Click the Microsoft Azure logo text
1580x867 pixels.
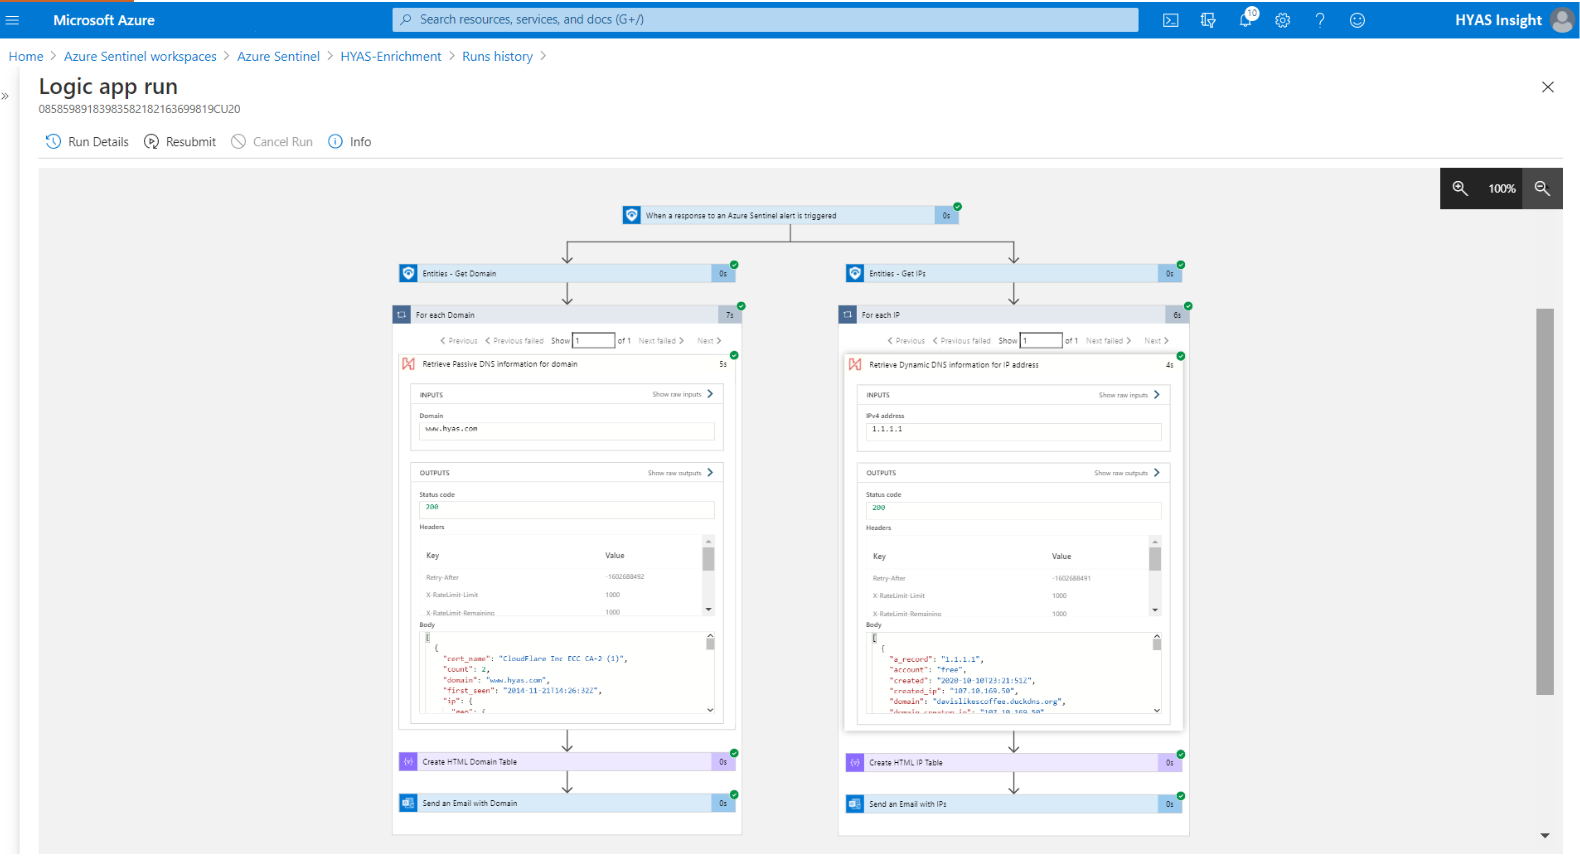click(104, 20)
